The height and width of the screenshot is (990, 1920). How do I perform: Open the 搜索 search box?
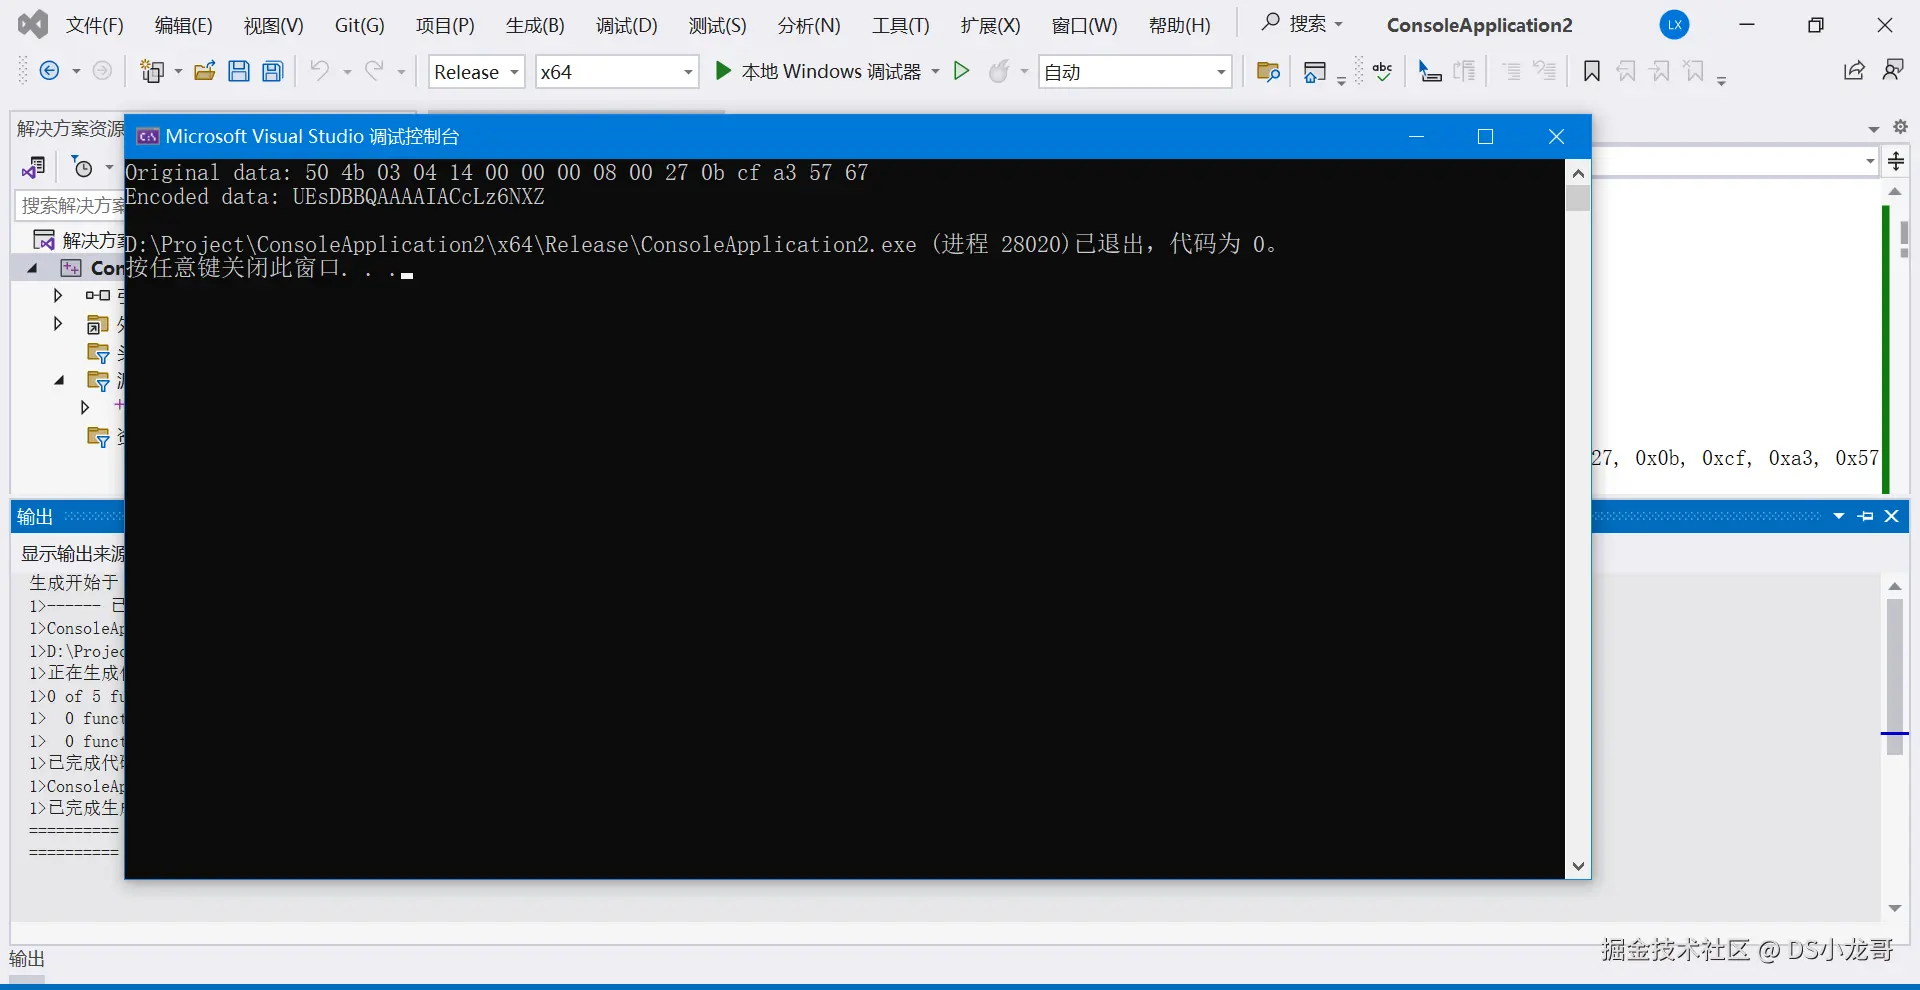(1300, 23)
